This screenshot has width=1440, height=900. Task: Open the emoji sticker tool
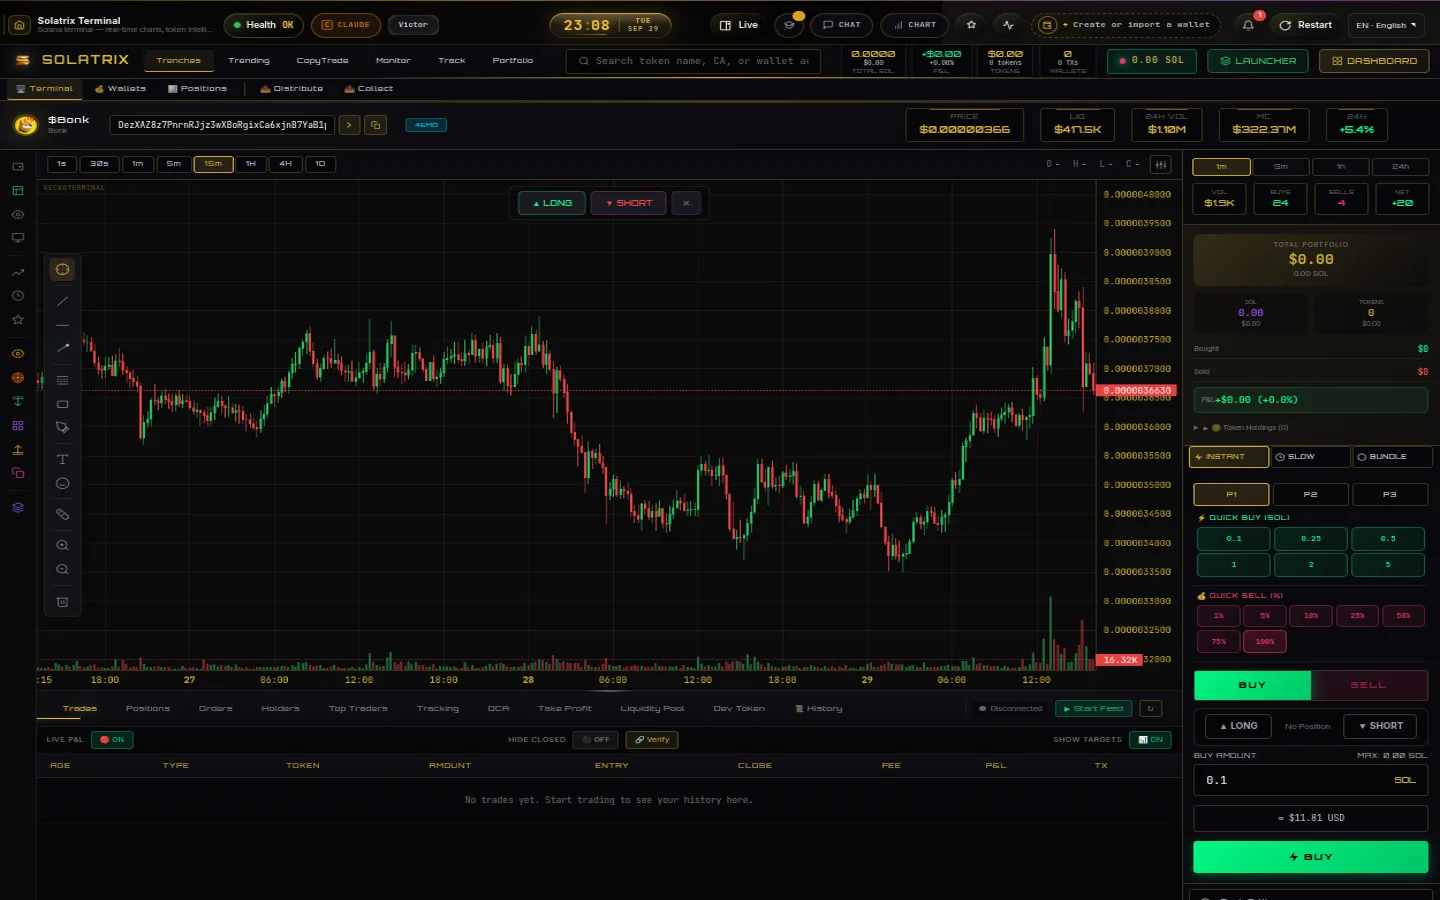point(62,483)
